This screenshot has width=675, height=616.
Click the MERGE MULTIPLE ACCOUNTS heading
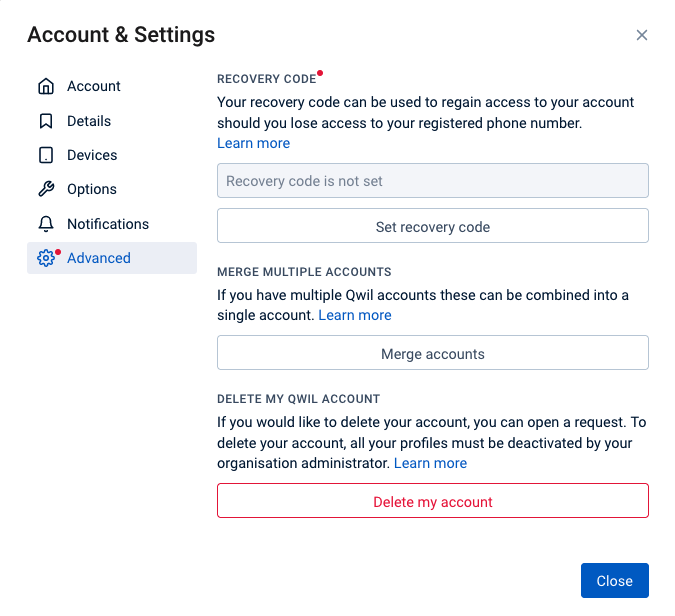pos(304,272)
